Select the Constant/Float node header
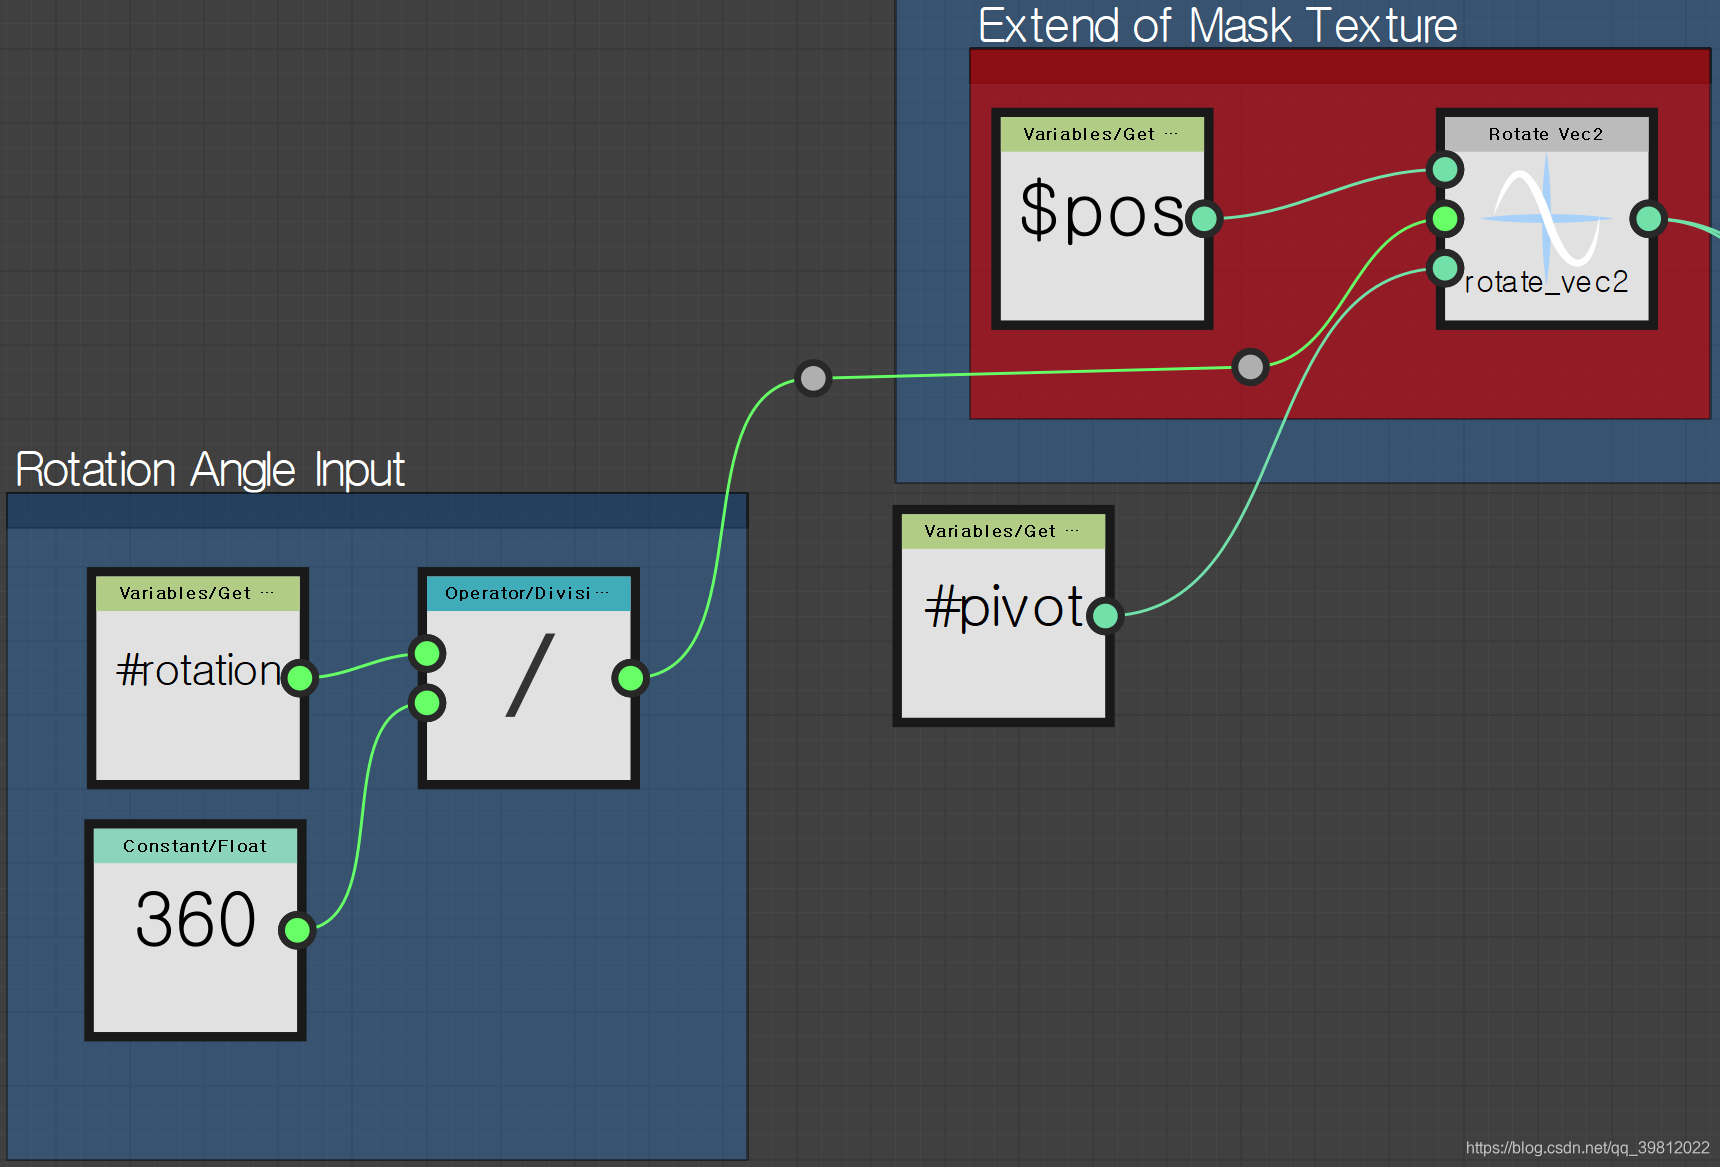Image resolution: width=1720 pixels, height=1167 pixels. (x=195, y=846)
